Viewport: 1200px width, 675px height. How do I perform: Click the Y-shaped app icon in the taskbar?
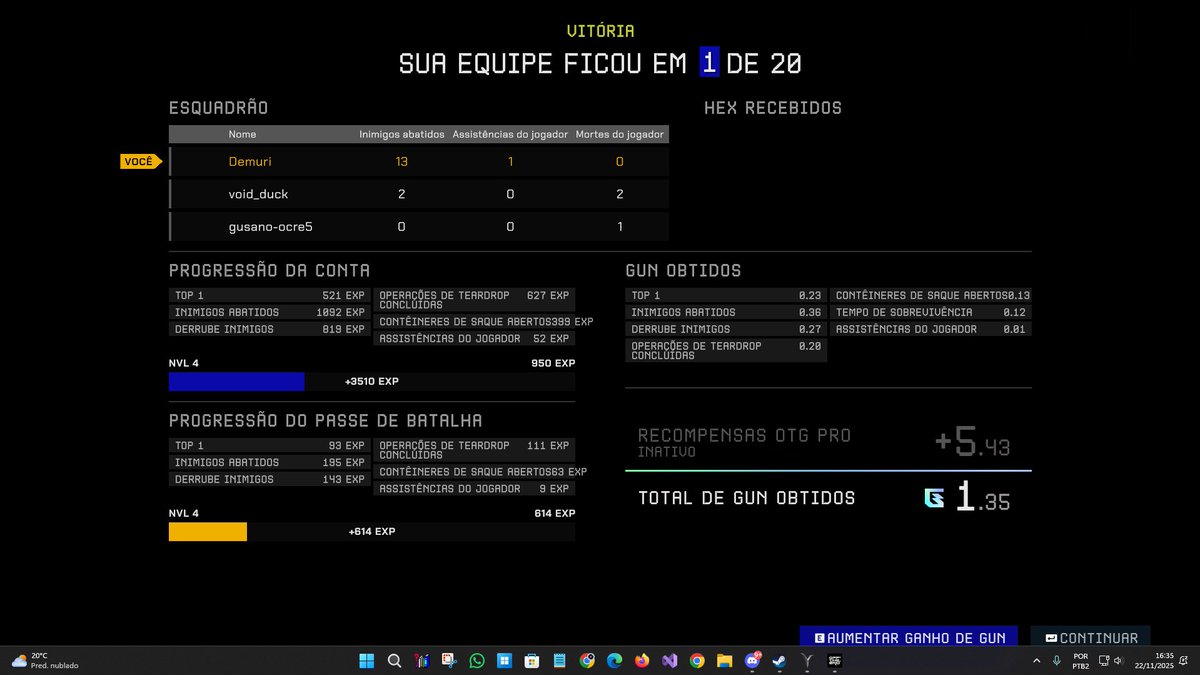pos(807,660)
